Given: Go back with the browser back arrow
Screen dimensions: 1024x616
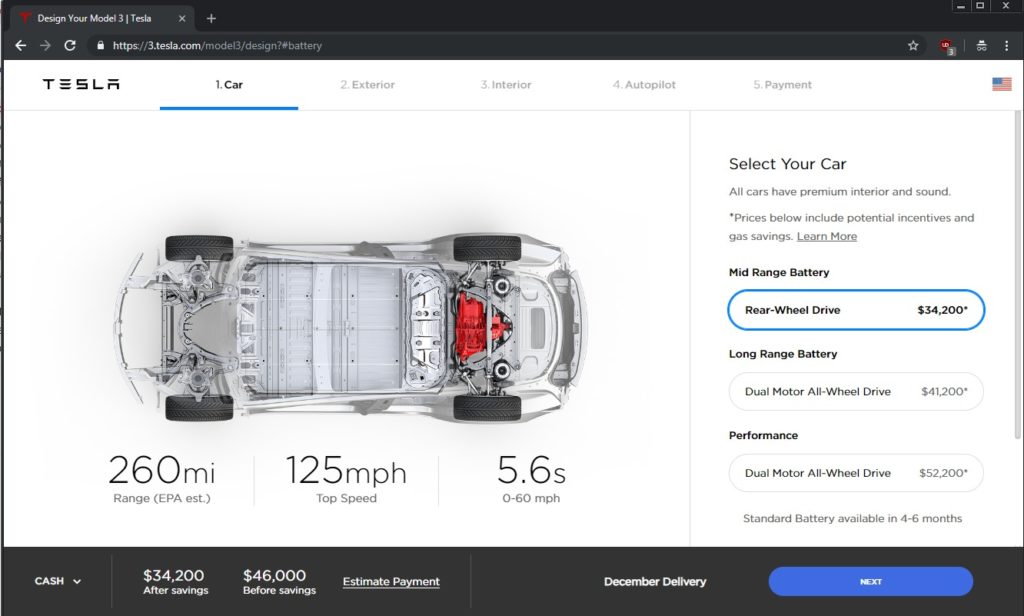Looking at the screenshot, I should pos(21,46).
